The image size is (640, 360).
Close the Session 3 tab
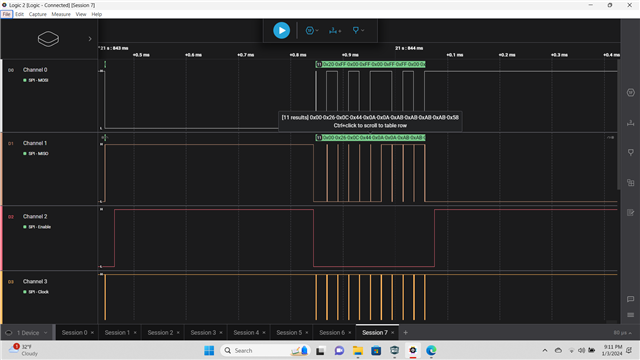[221, 333]
